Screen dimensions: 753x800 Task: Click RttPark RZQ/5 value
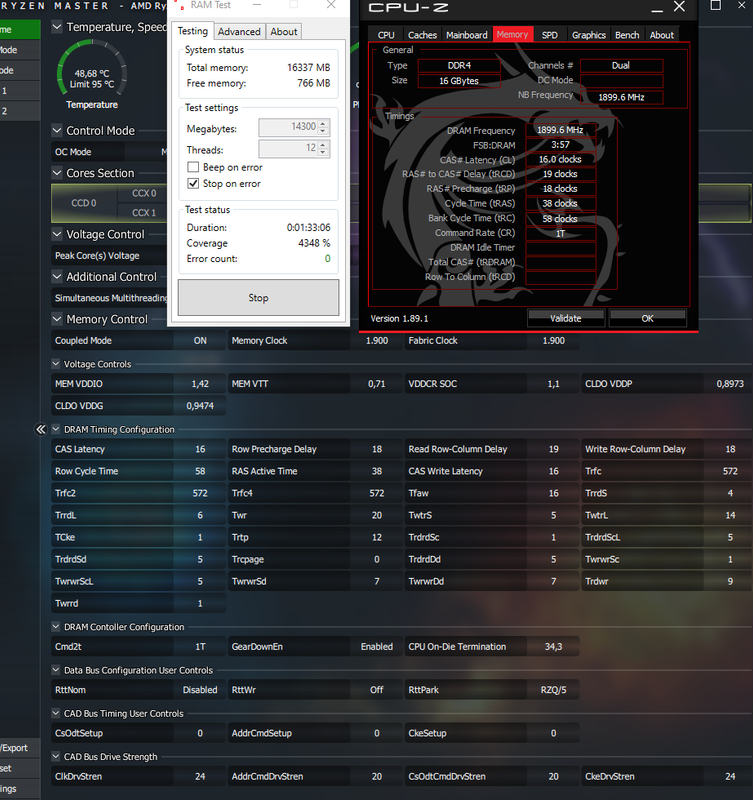pos(553,690)
